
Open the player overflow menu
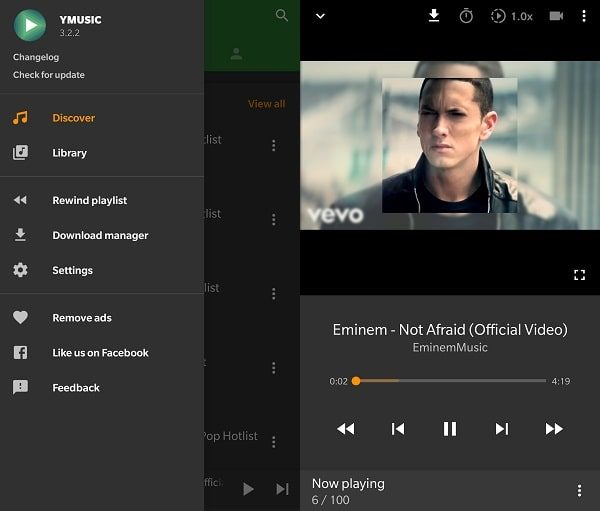click(584, 16)
